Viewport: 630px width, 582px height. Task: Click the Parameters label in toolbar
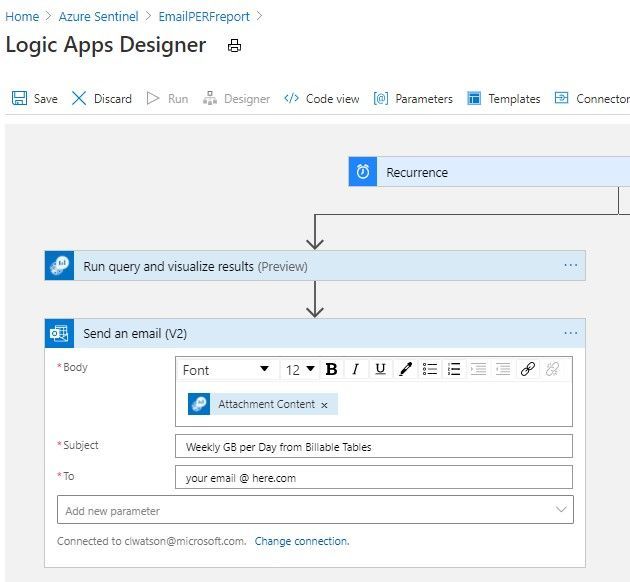point(424,99)
